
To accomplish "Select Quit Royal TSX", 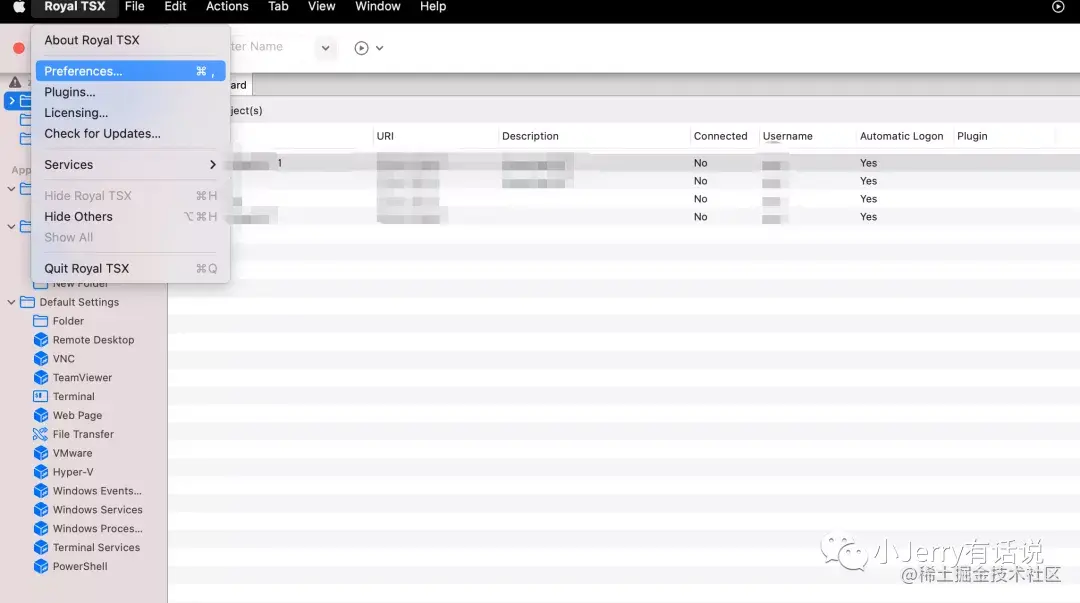I will (130, 268).
